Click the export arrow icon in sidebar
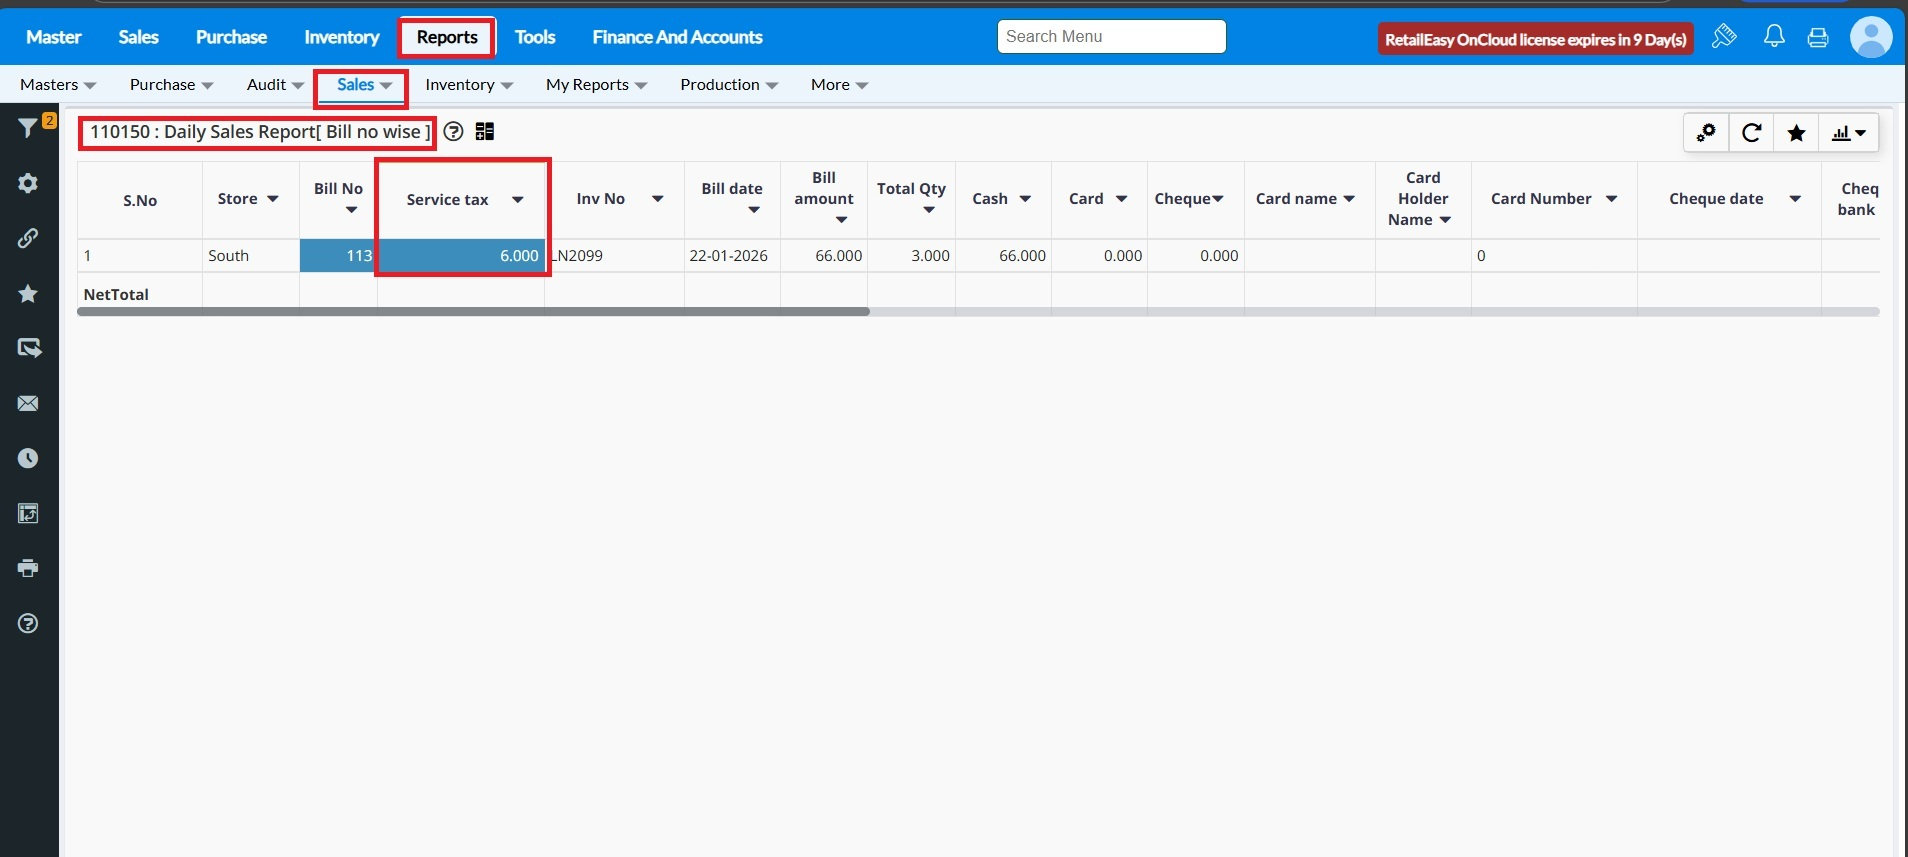 point(28,348)
